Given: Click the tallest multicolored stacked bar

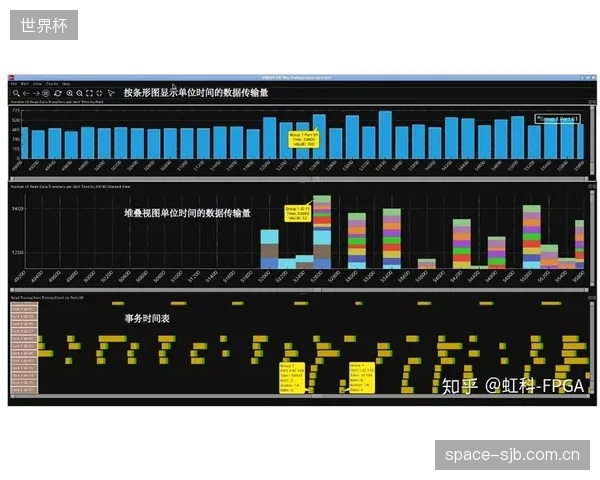Looking at the screenshot, I should (322, 232).
